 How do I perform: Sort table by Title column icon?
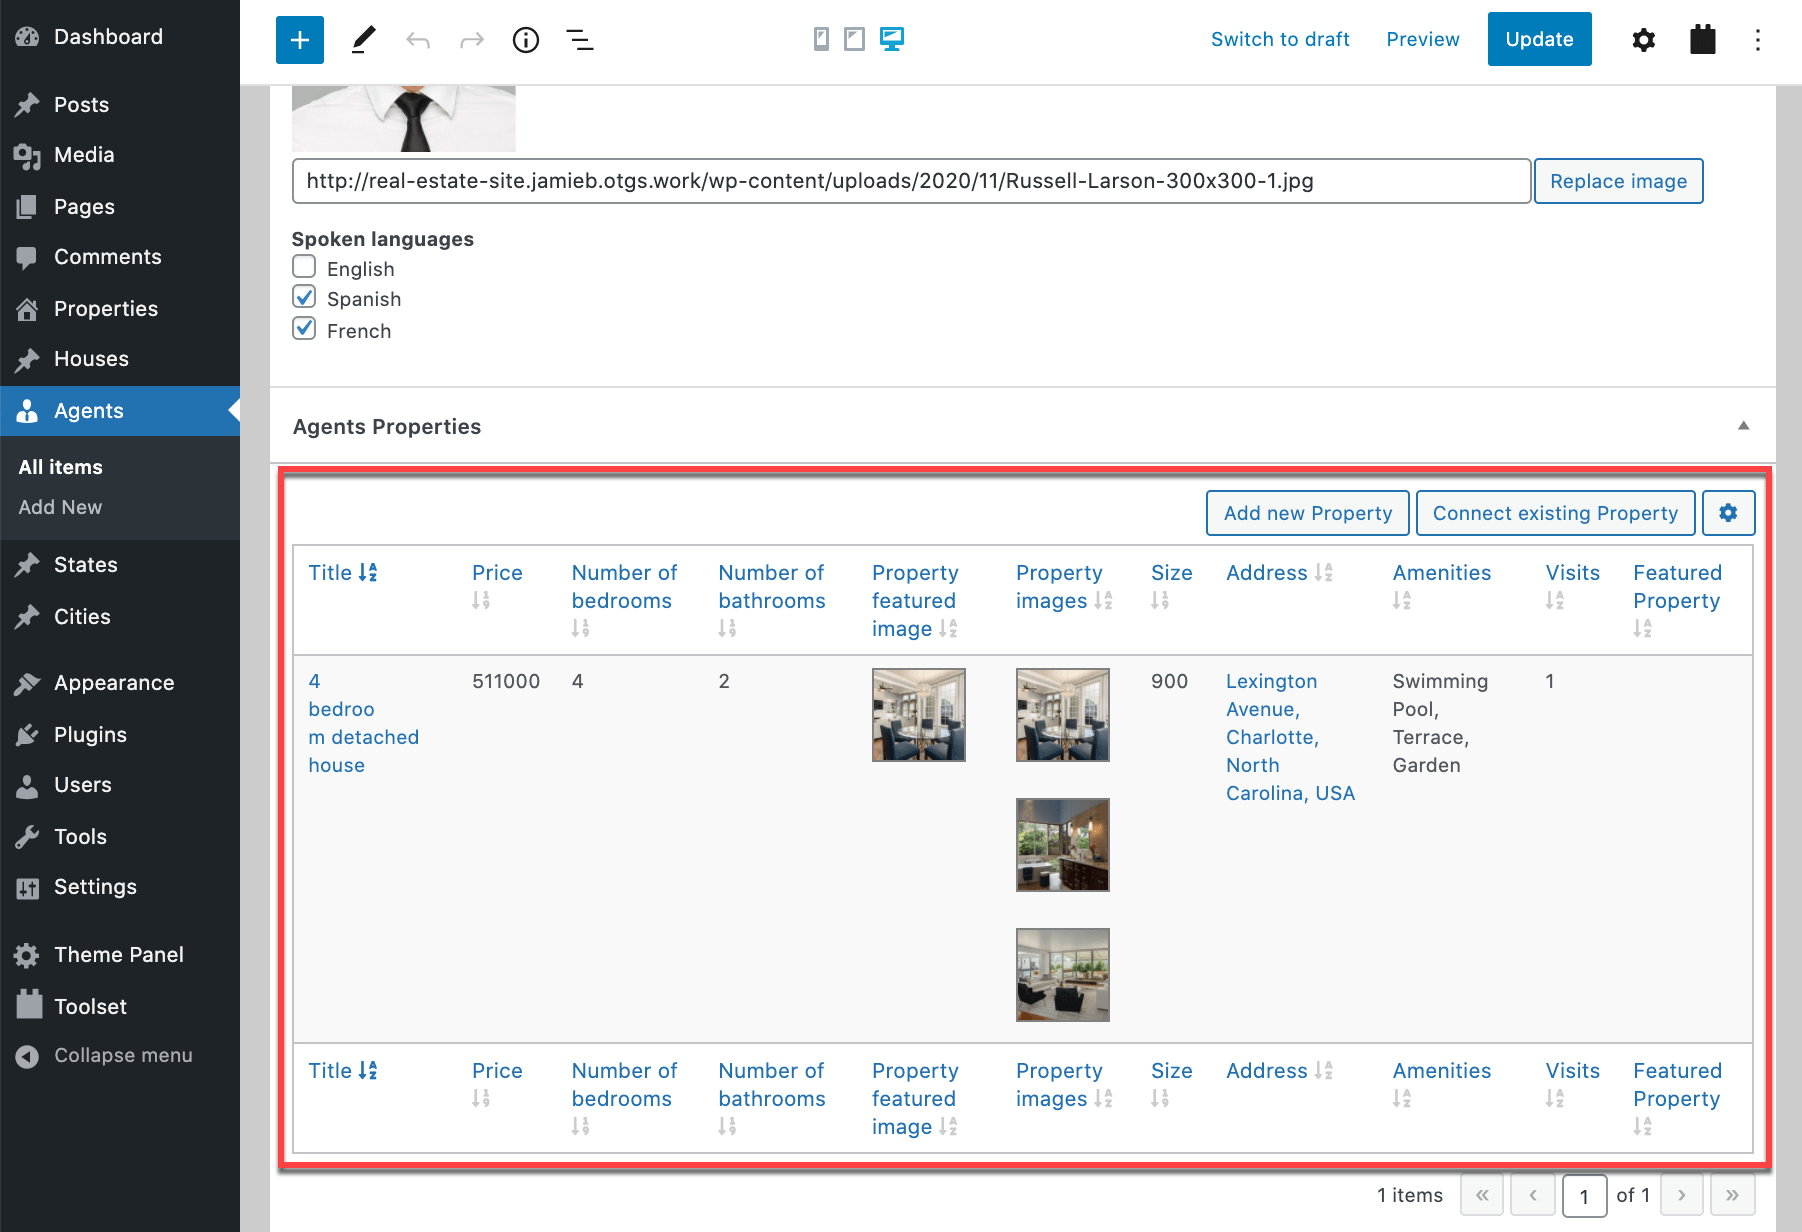coord(368,572)
